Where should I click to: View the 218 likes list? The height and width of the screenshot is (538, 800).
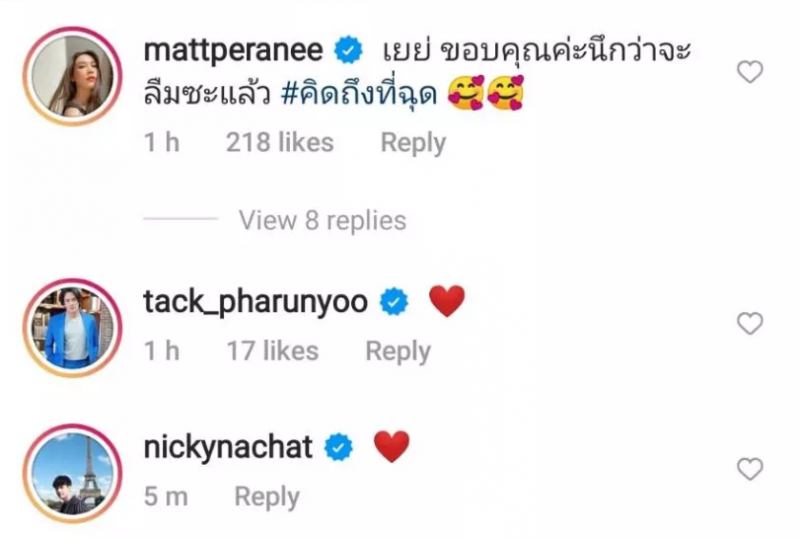(280, 142)
